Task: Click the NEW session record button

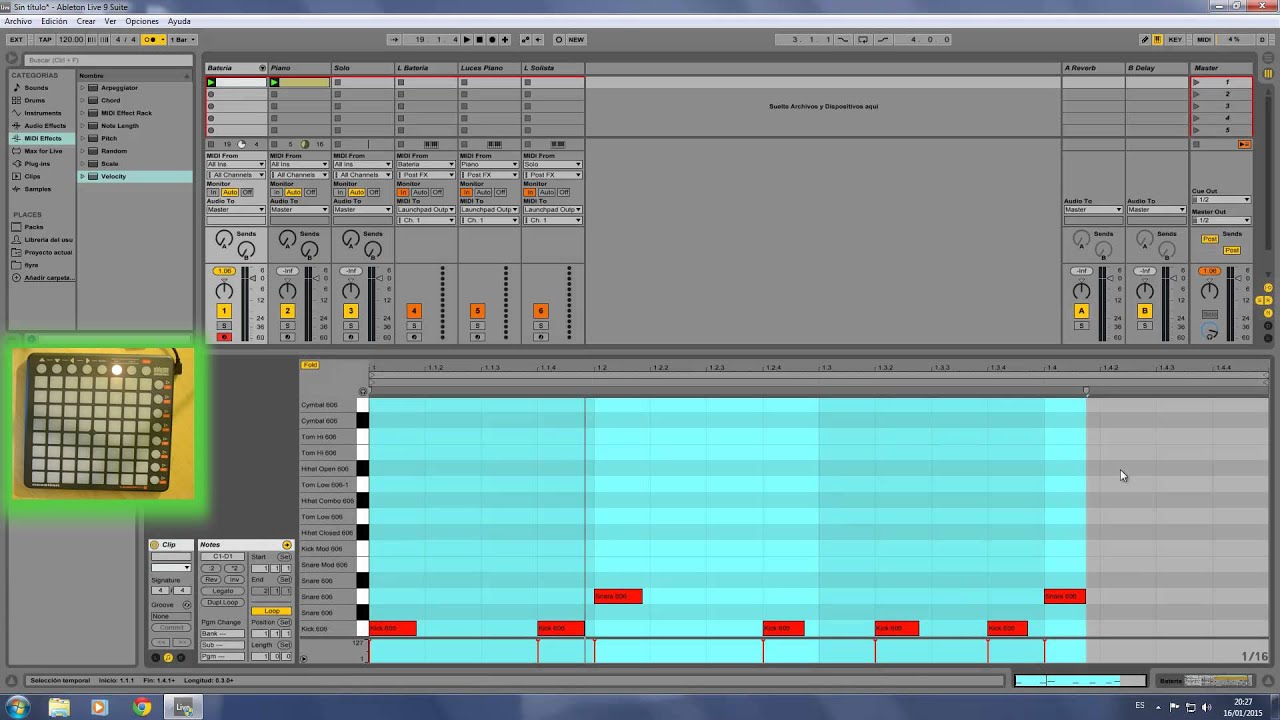Action: point(576,40)
